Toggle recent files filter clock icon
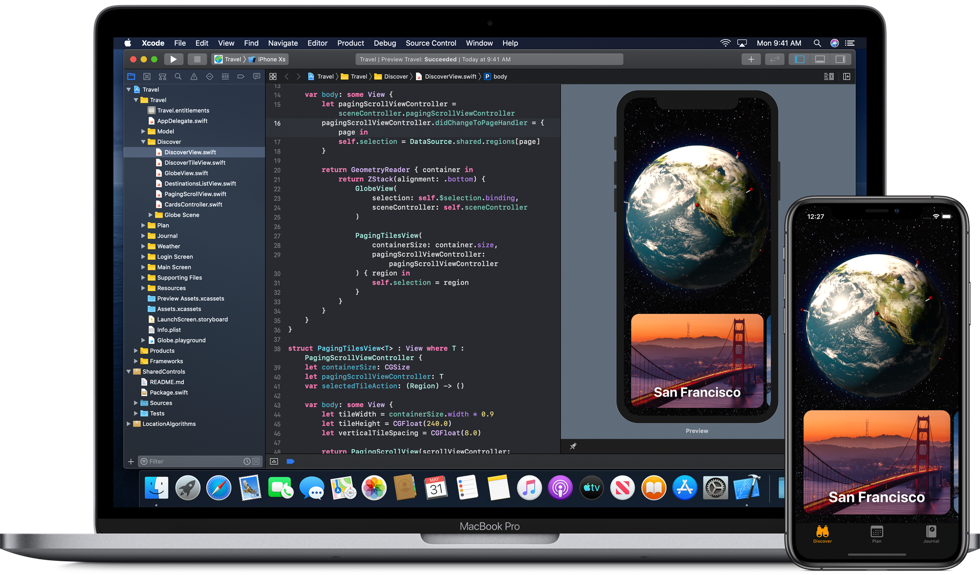The height and width of the screenshot is (575, 980). tap(247, 461)
